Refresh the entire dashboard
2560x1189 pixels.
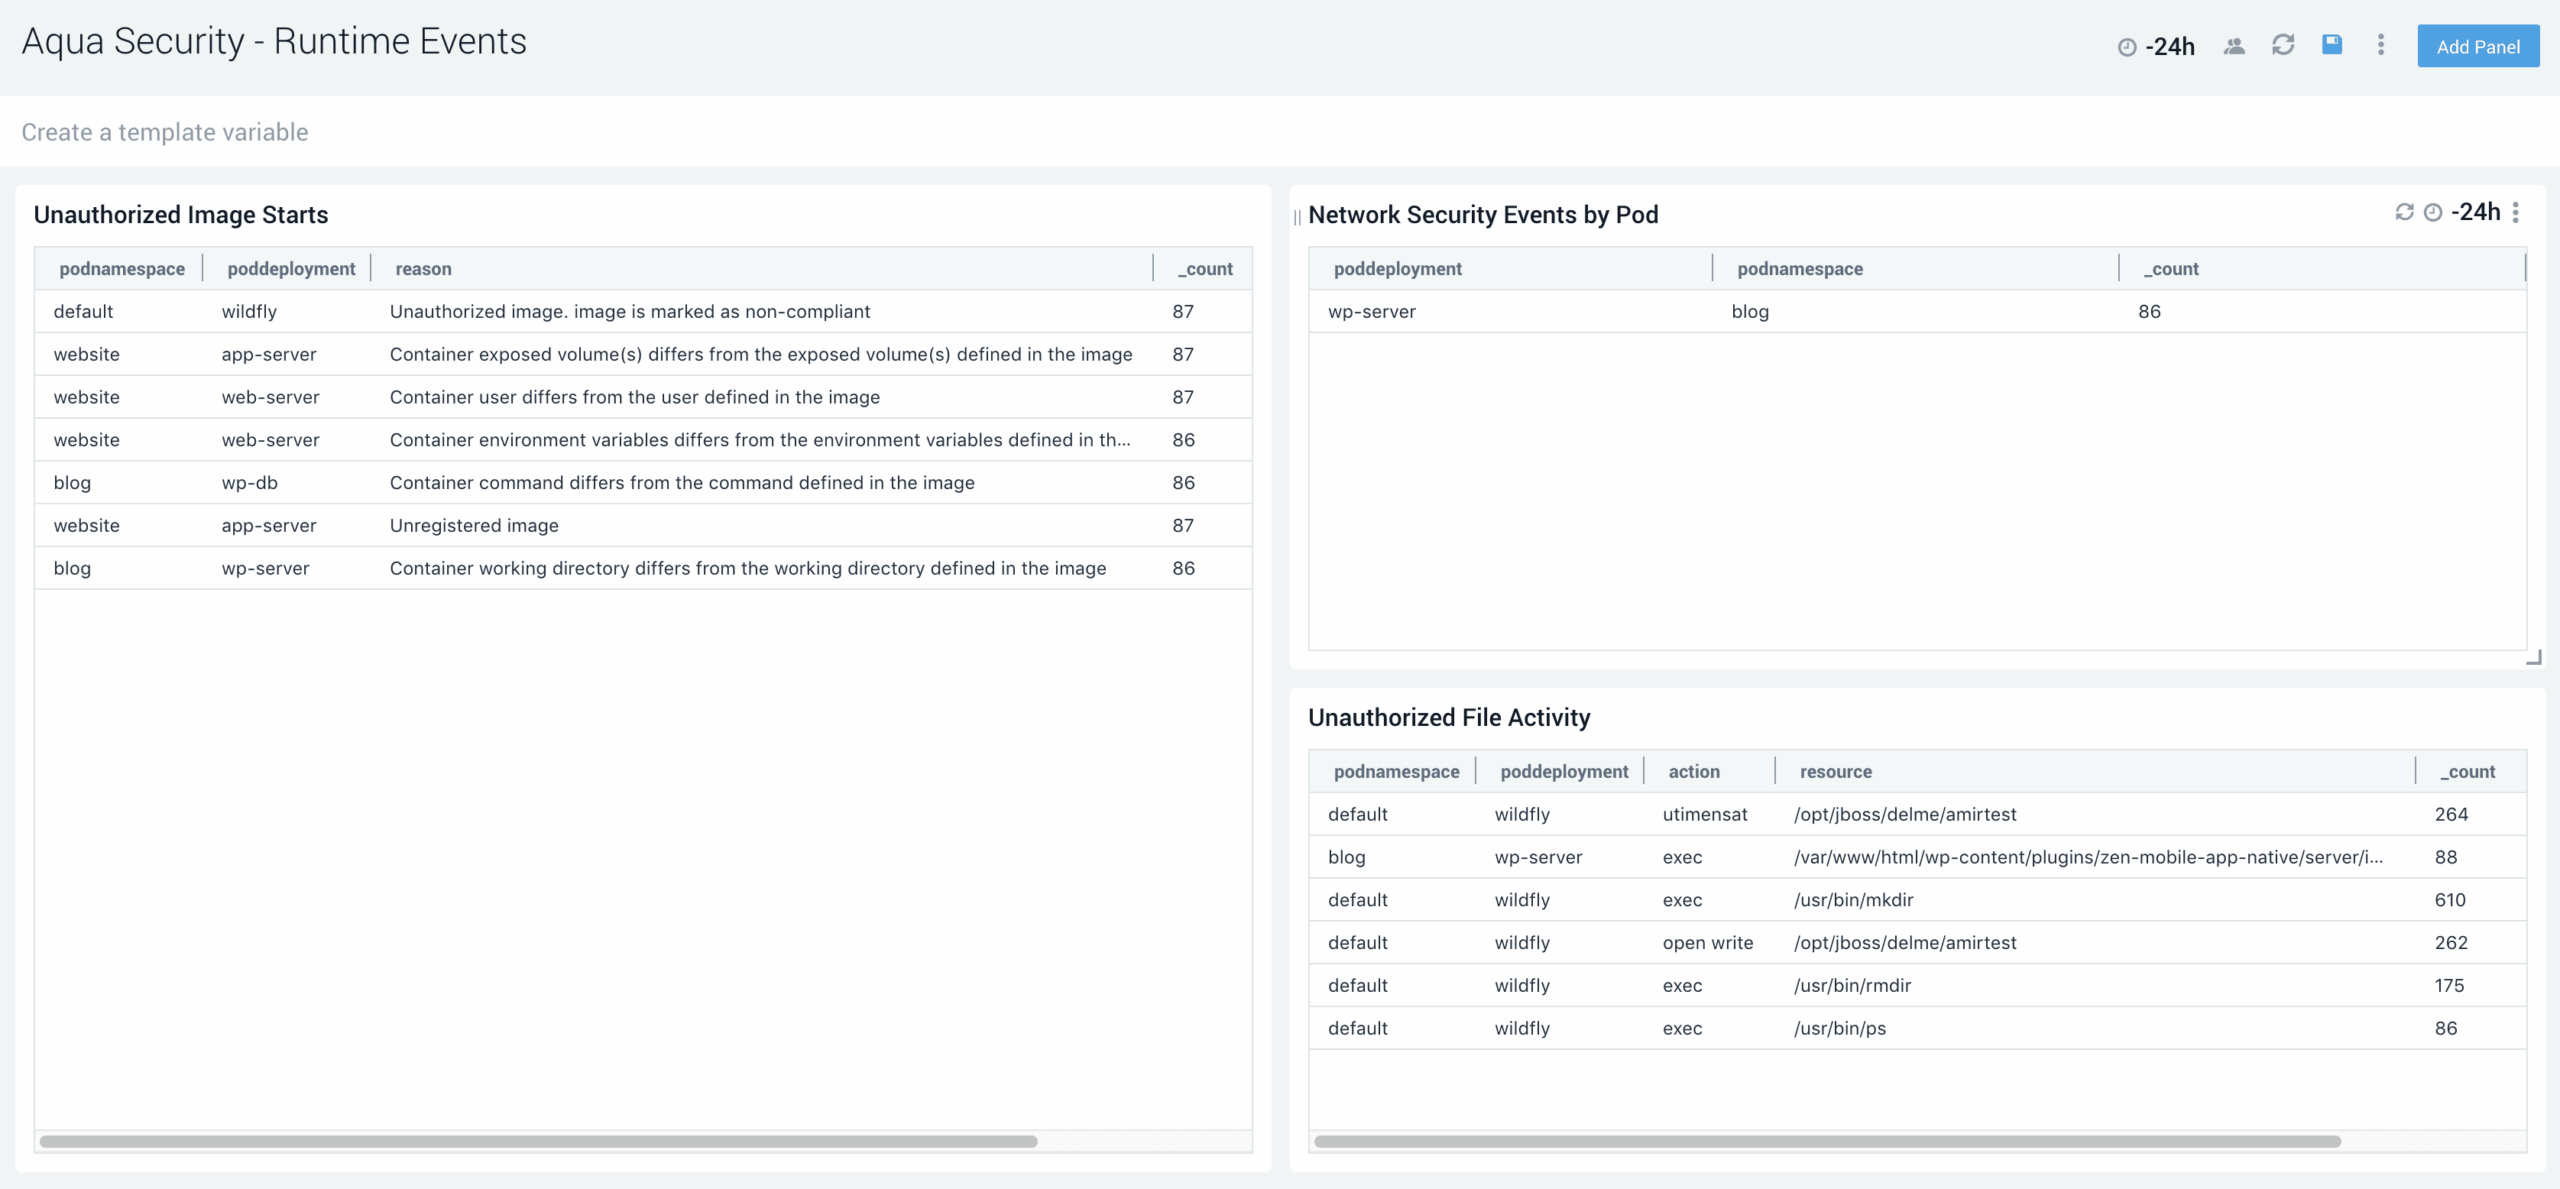pyautogui.click(x=2283, y=45)
